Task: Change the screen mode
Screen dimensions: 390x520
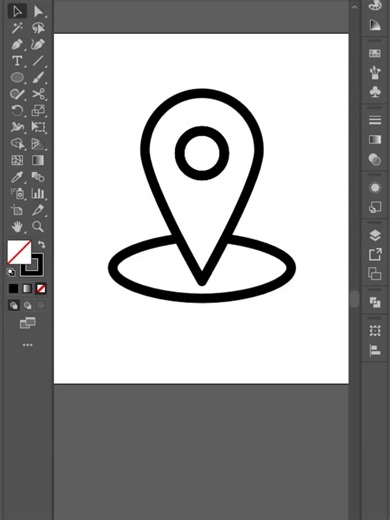Action: coord(27,323)
